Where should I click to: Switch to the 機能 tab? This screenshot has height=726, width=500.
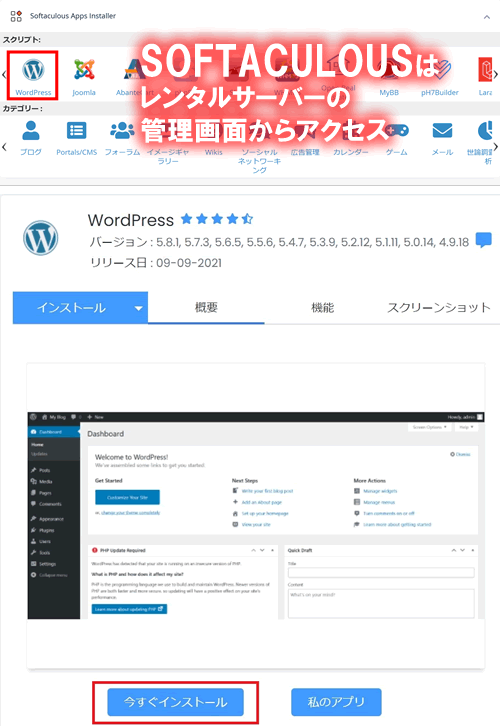tap(322, 307)
